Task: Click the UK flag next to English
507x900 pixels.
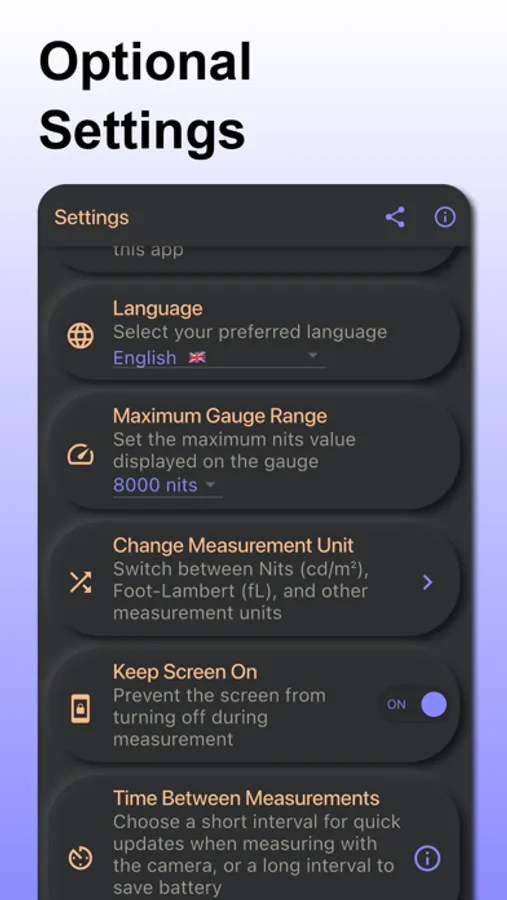Action: point(197,358)
